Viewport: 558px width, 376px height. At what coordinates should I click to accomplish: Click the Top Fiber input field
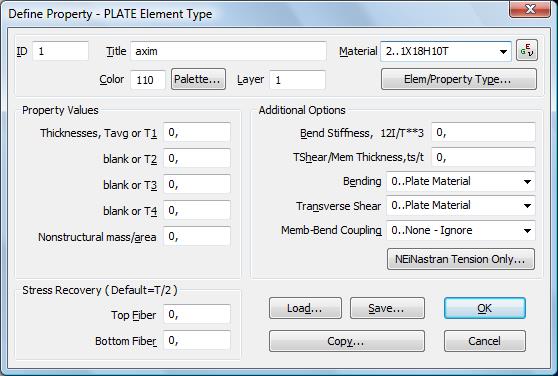pos(197,314)
